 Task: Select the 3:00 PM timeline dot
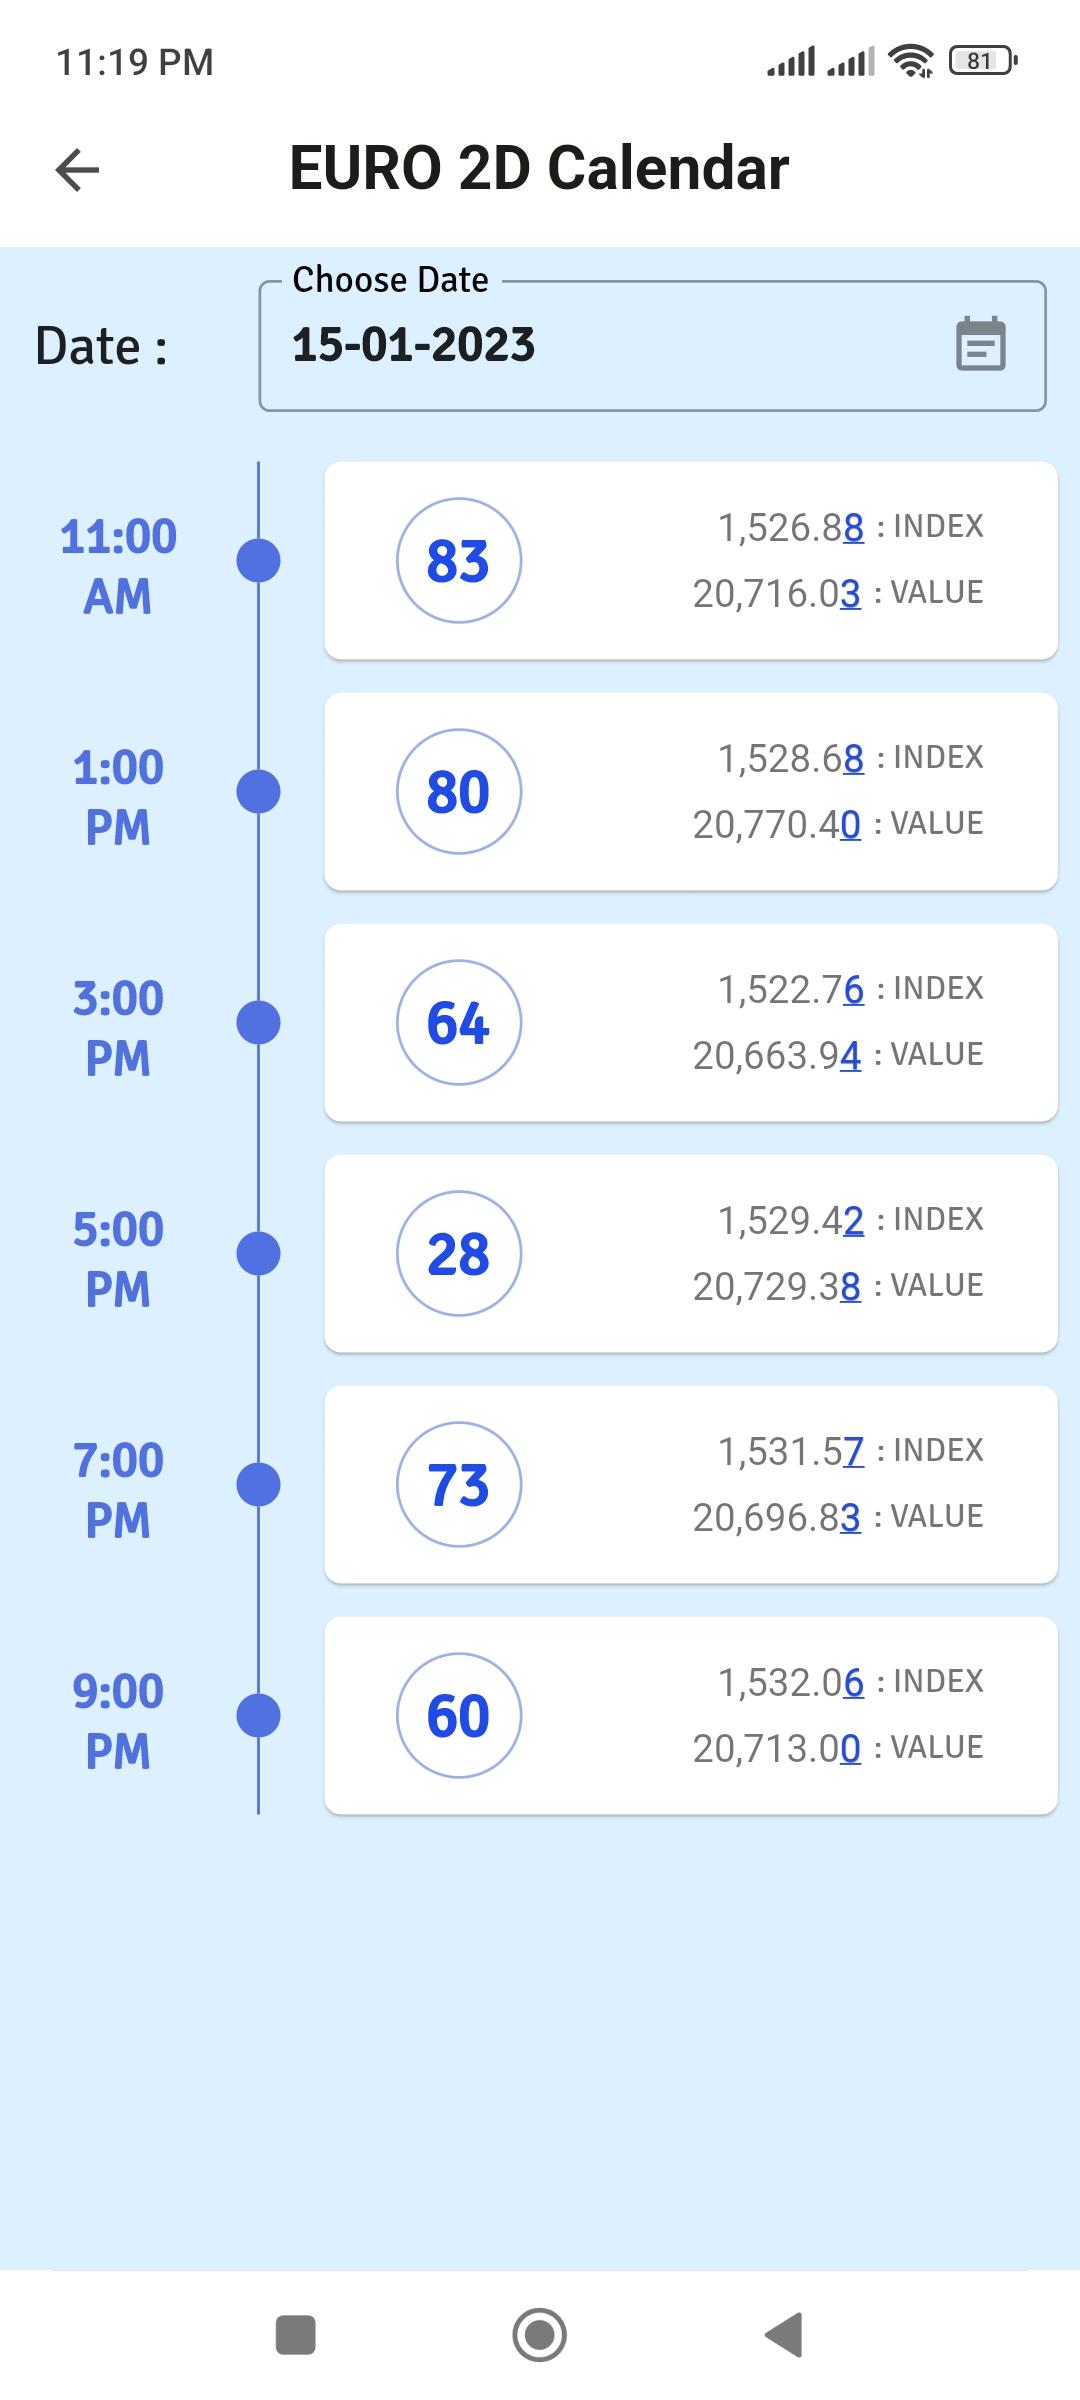tap(258, 1022)
